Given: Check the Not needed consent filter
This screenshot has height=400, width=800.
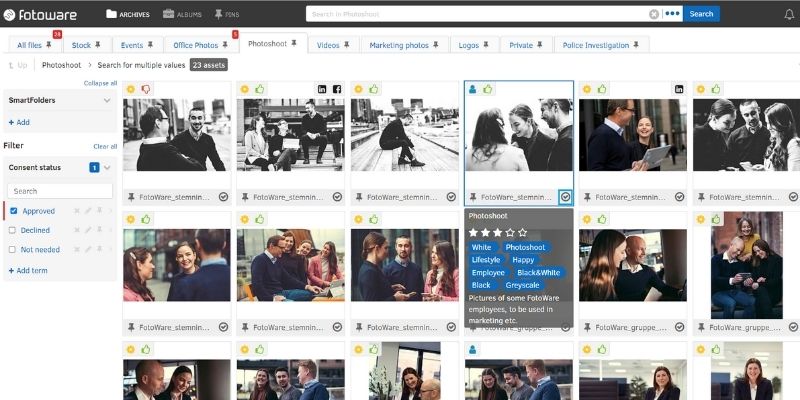Looking at the screenshot, I should (12, 249).
